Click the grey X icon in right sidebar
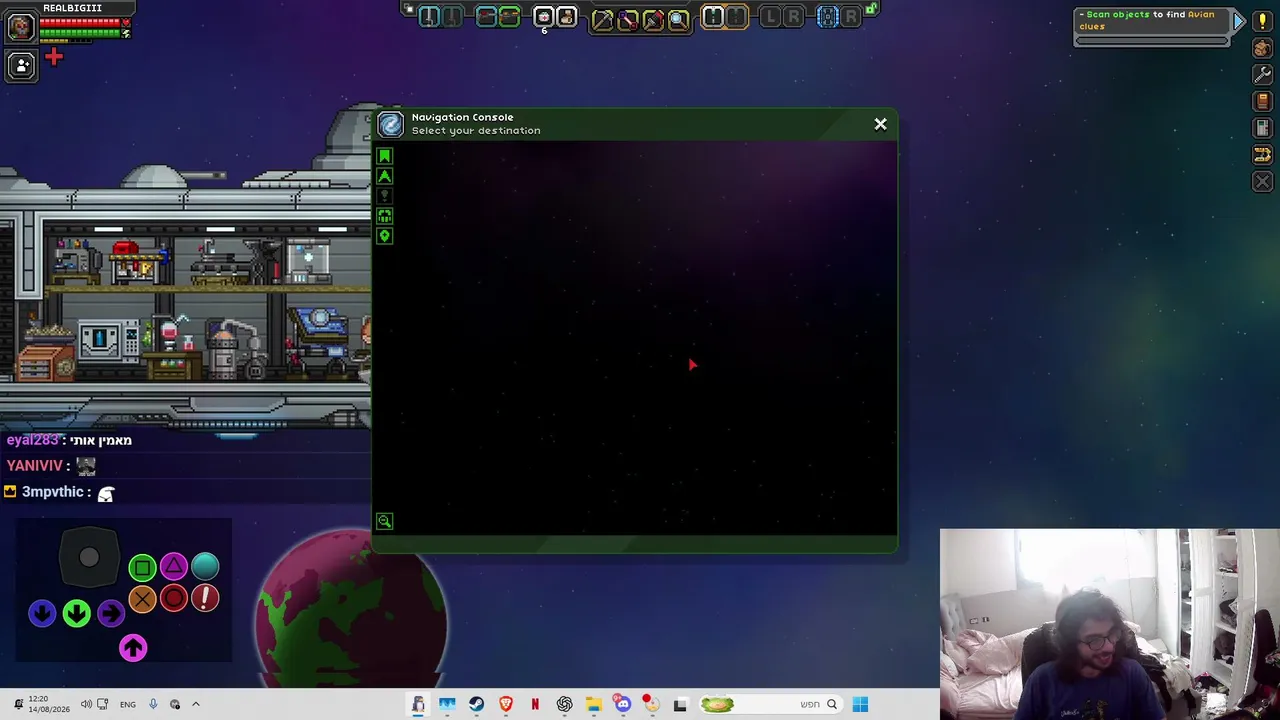Screen dimensions: 1280x720 point(1262,182)
